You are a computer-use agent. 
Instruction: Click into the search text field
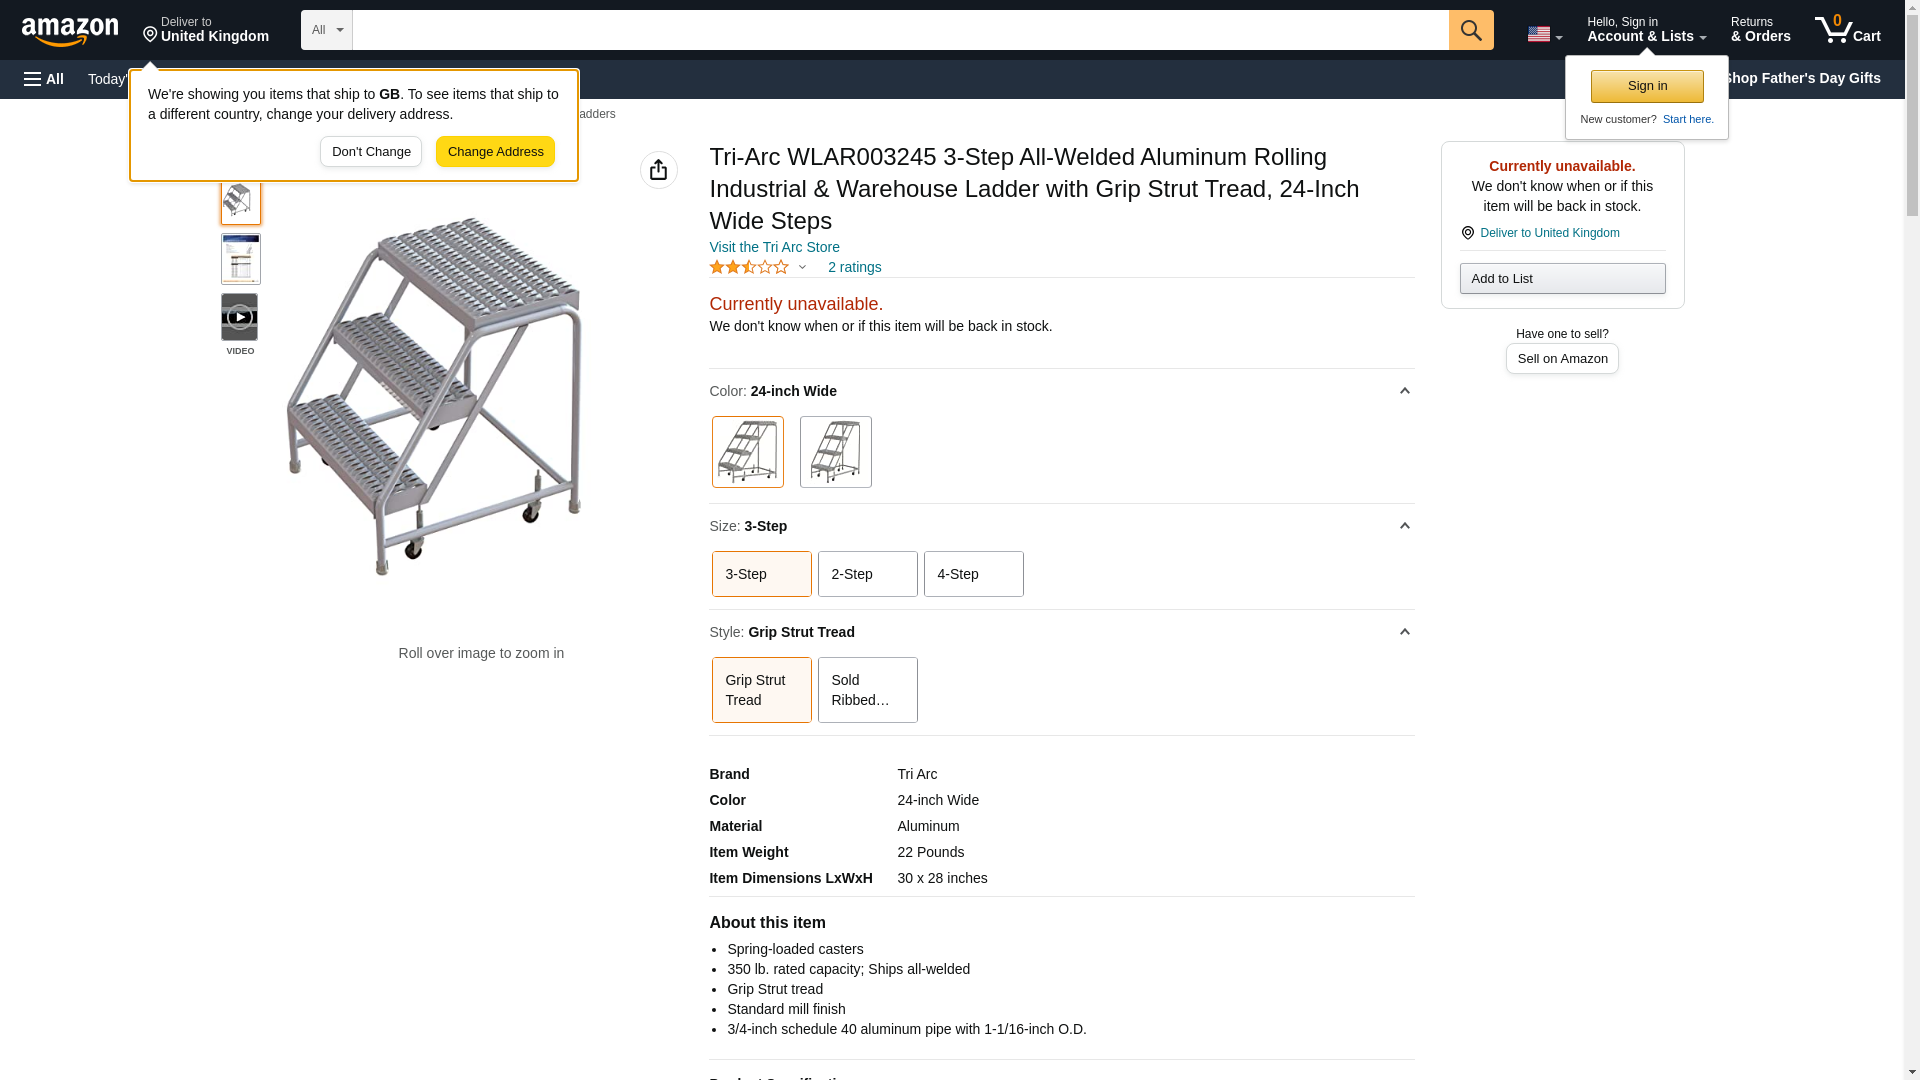point(900,30)
